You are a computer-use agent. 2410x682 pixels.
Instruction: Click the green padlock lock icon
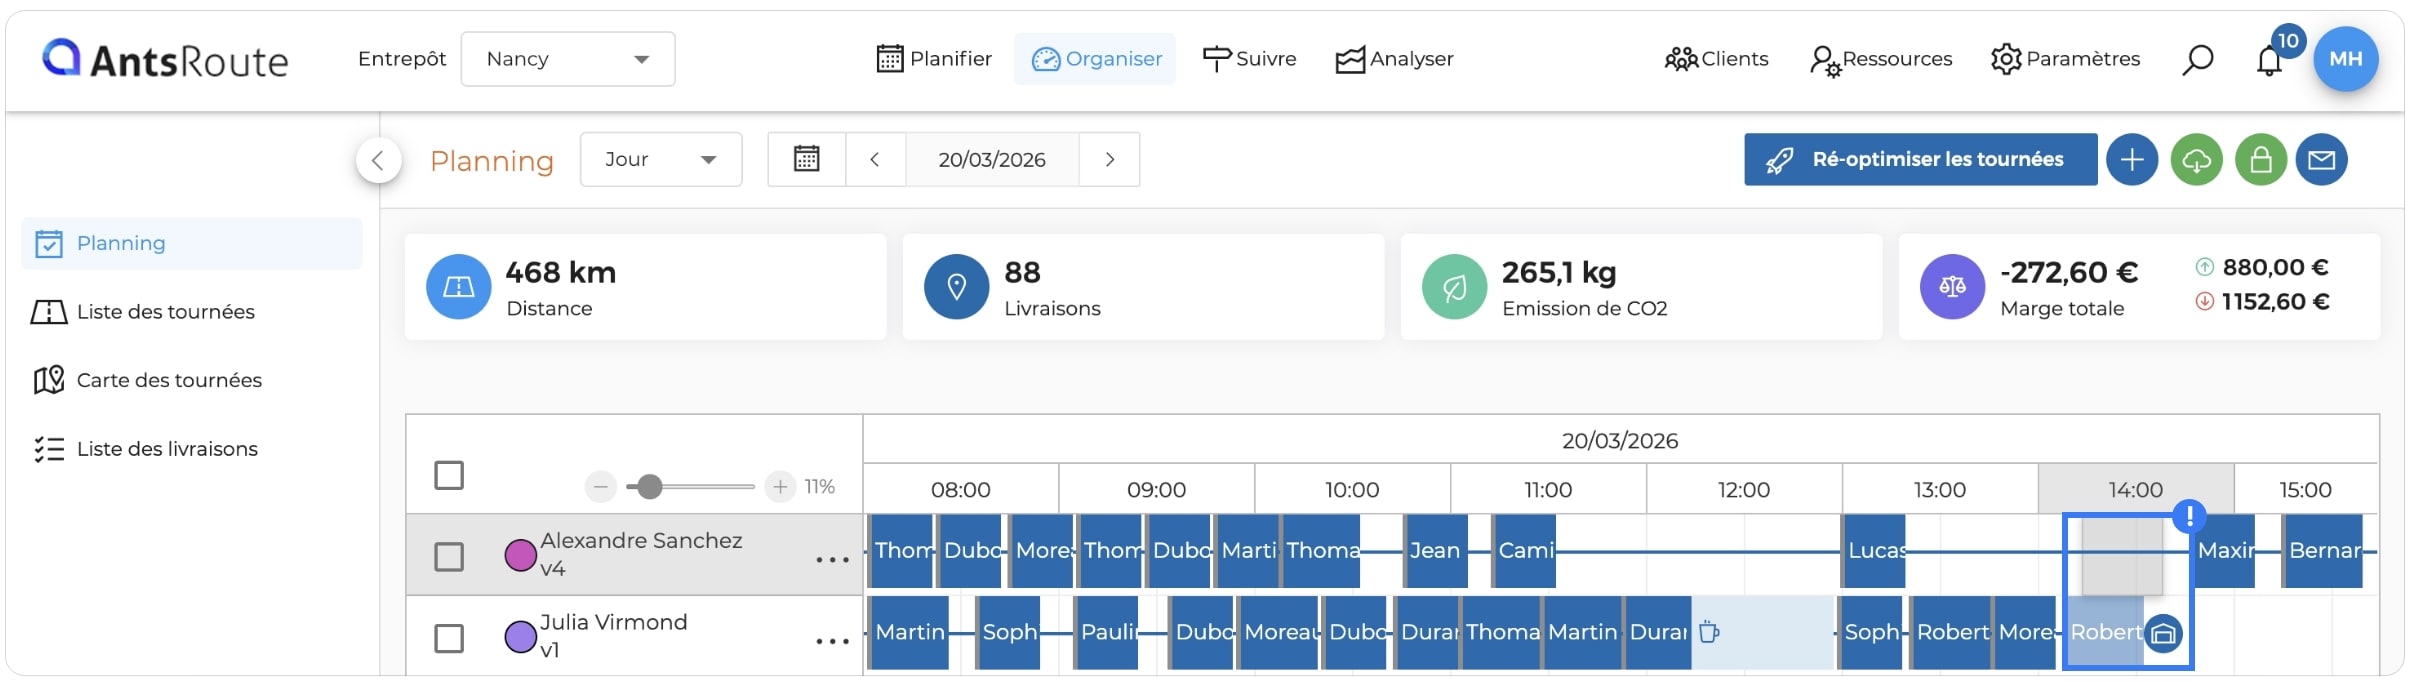2260,160
